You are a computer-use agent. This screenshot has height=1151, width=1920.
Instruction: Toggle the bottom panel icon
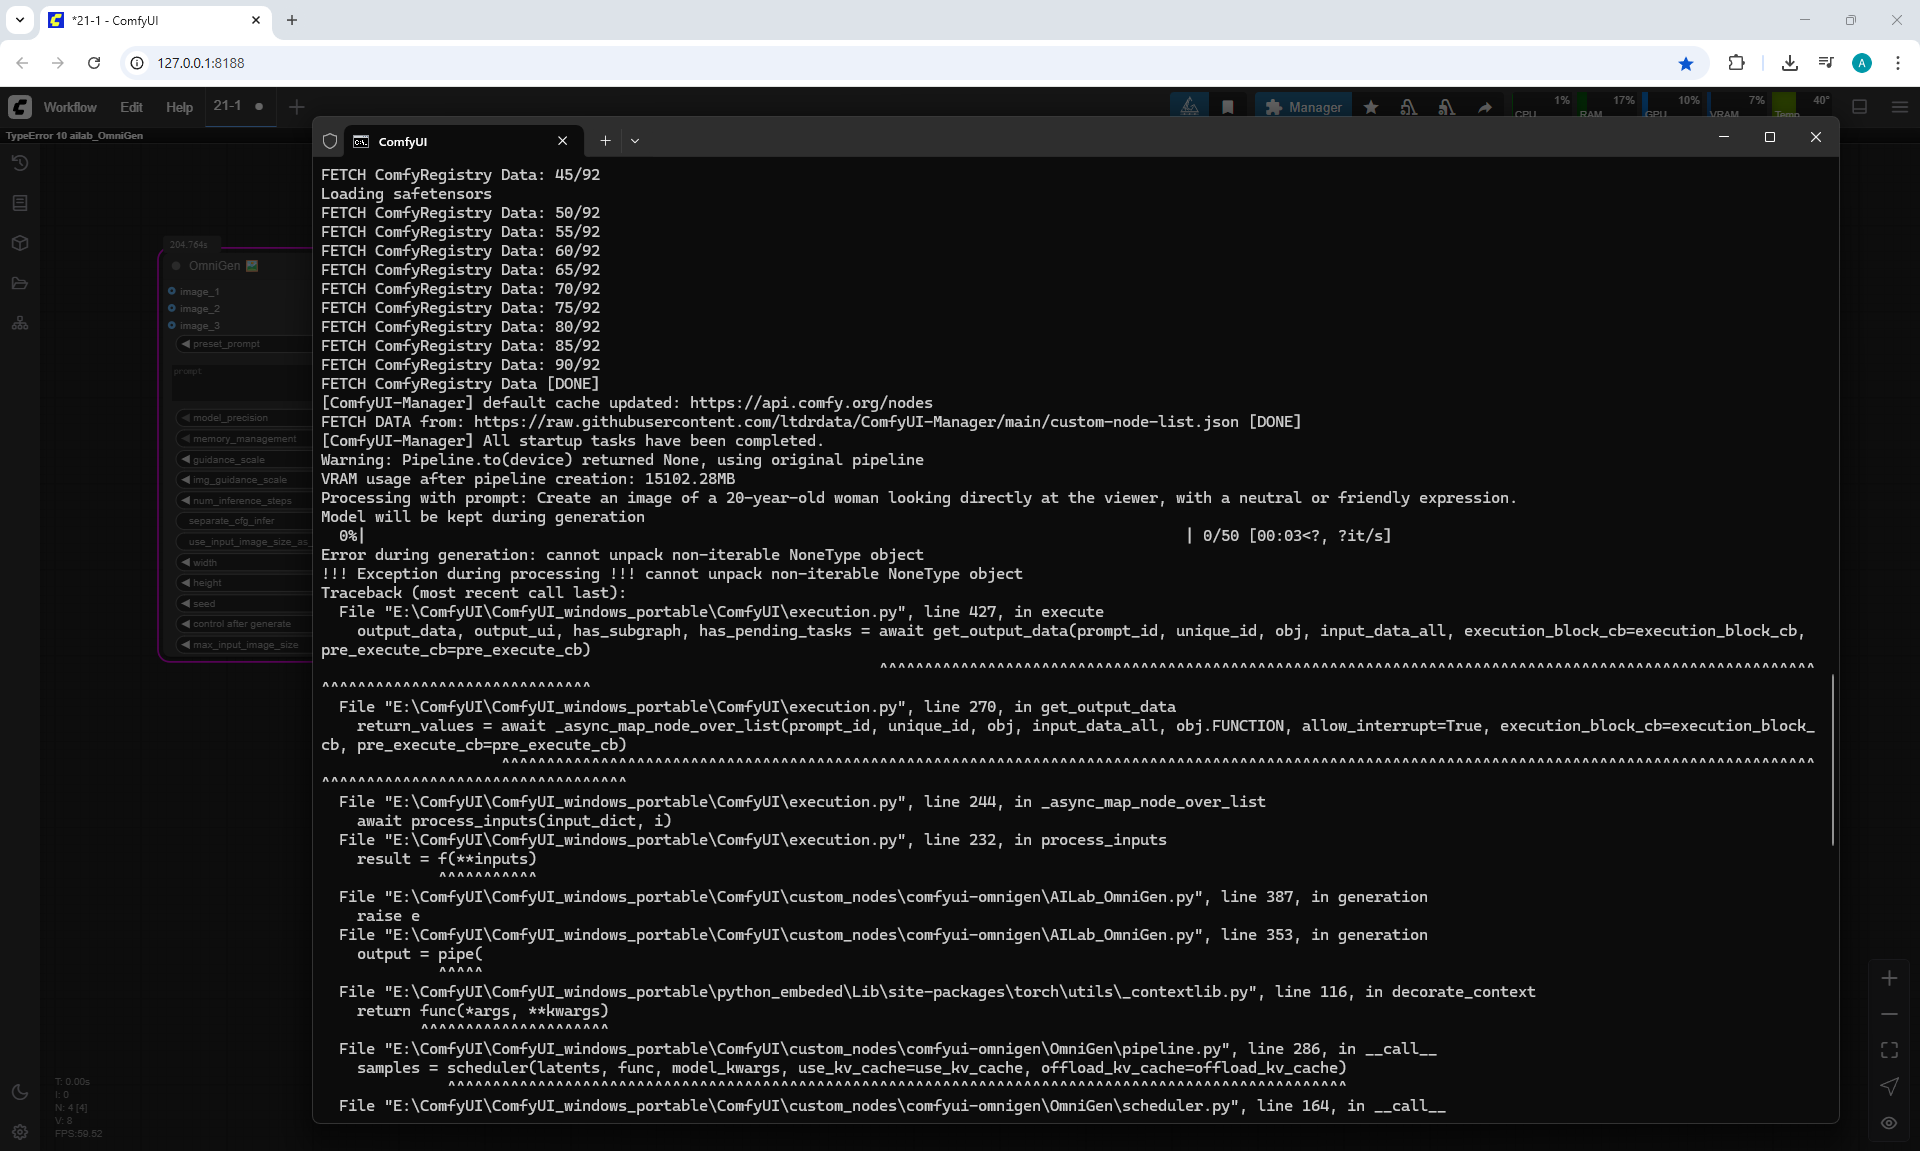coord(1860,107)
